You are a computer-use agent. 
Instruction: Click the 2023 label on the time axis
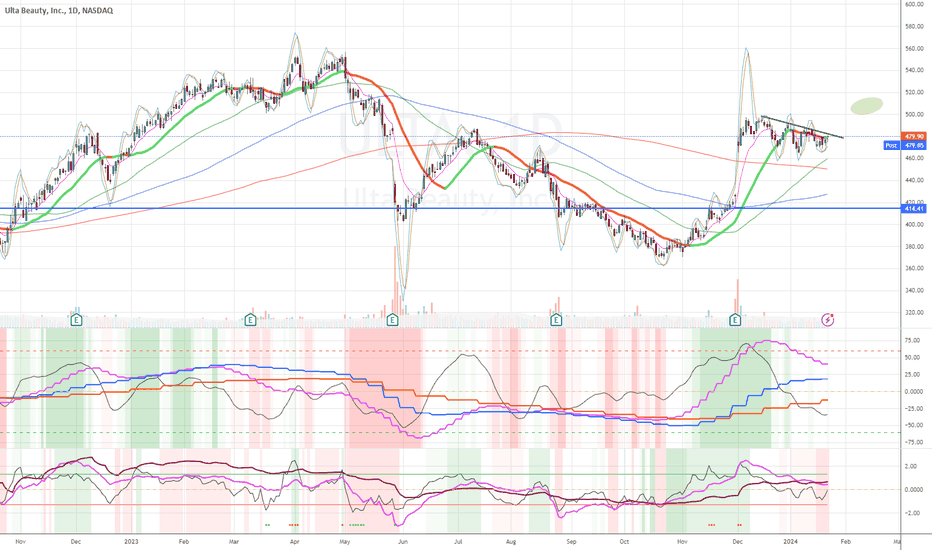[131, 542]
